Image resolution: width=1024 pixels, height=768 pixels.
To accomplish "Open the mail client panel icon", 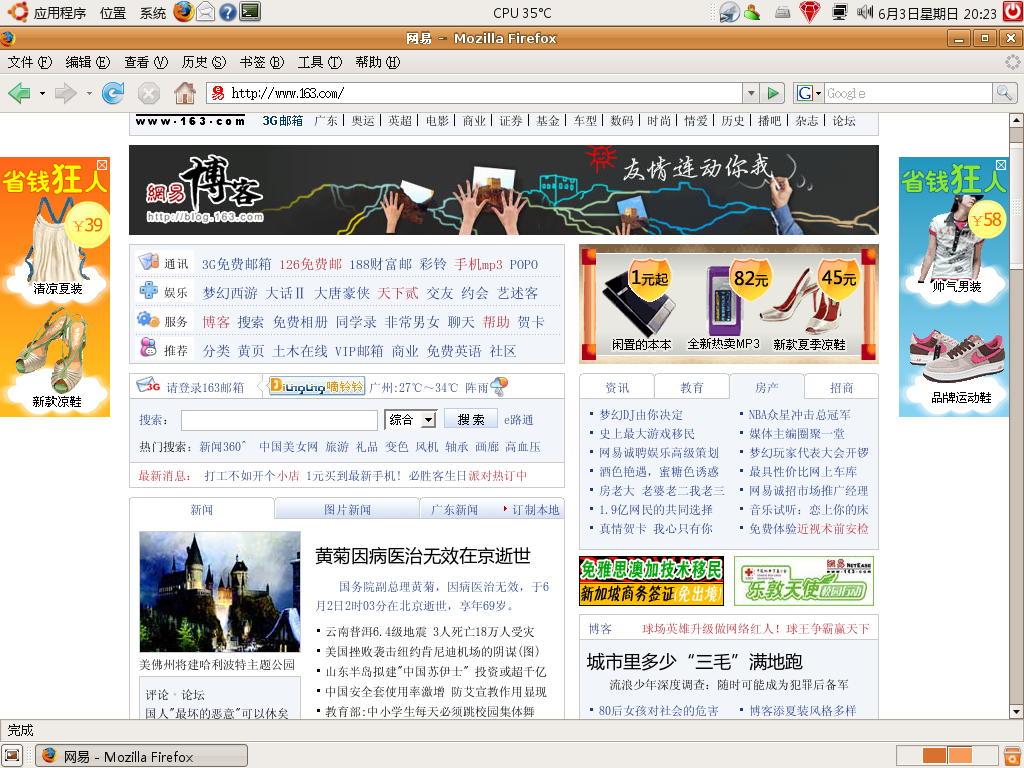I will (206, 12).
